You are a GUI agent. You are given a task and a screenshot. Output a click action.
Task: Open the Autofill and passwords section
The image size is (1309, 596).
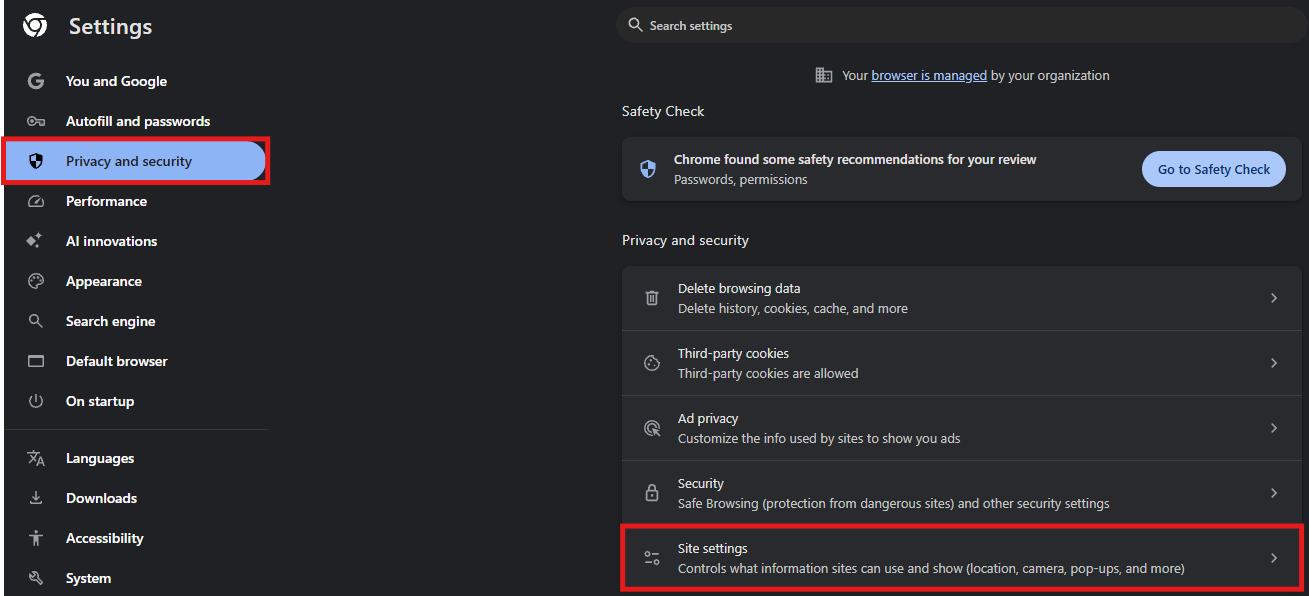(137, 121)
